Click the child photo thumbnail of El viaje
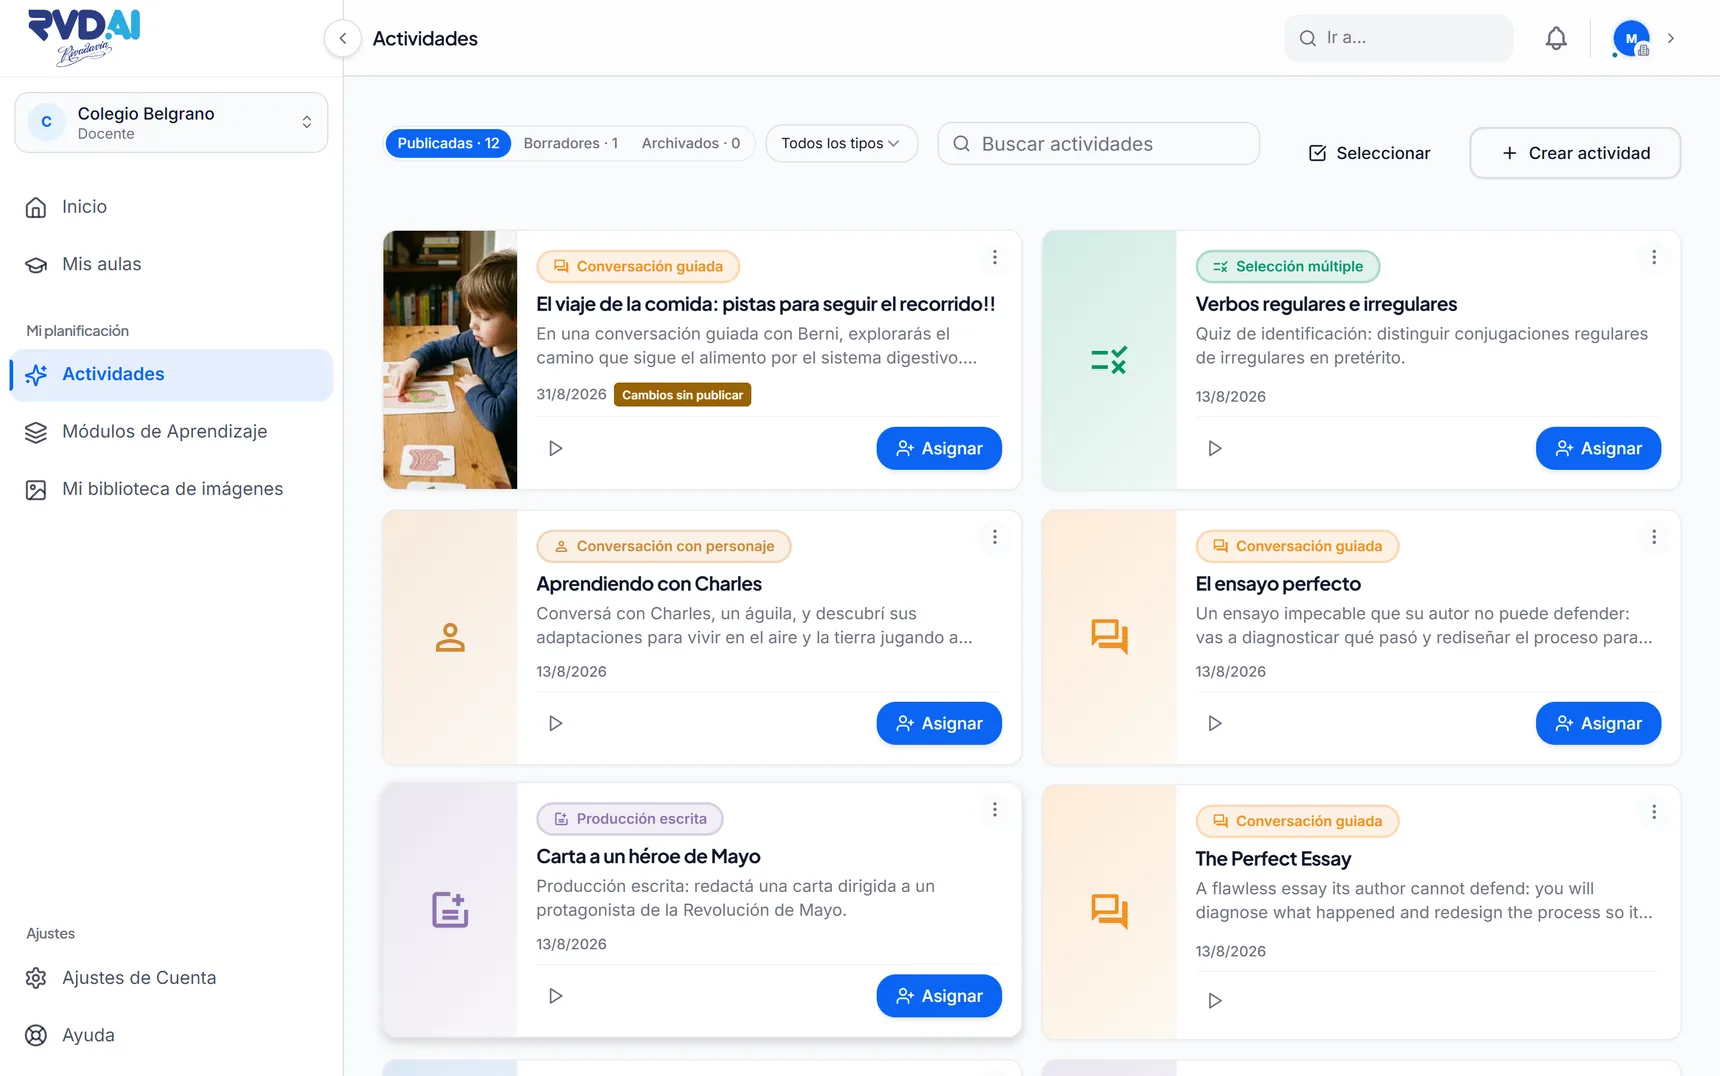This screenshot has width=1720, height=1076. click(x=450, y=360)
